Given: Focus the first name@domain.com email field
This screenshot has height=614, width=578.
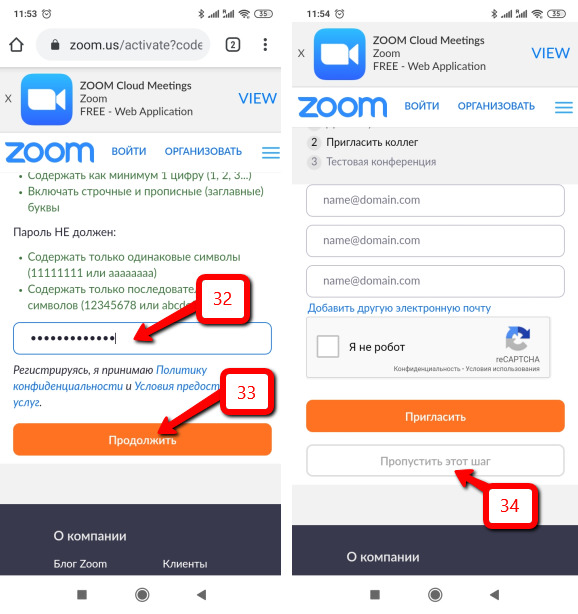Looking at the screenshot, I should click(x=435, y=200).
